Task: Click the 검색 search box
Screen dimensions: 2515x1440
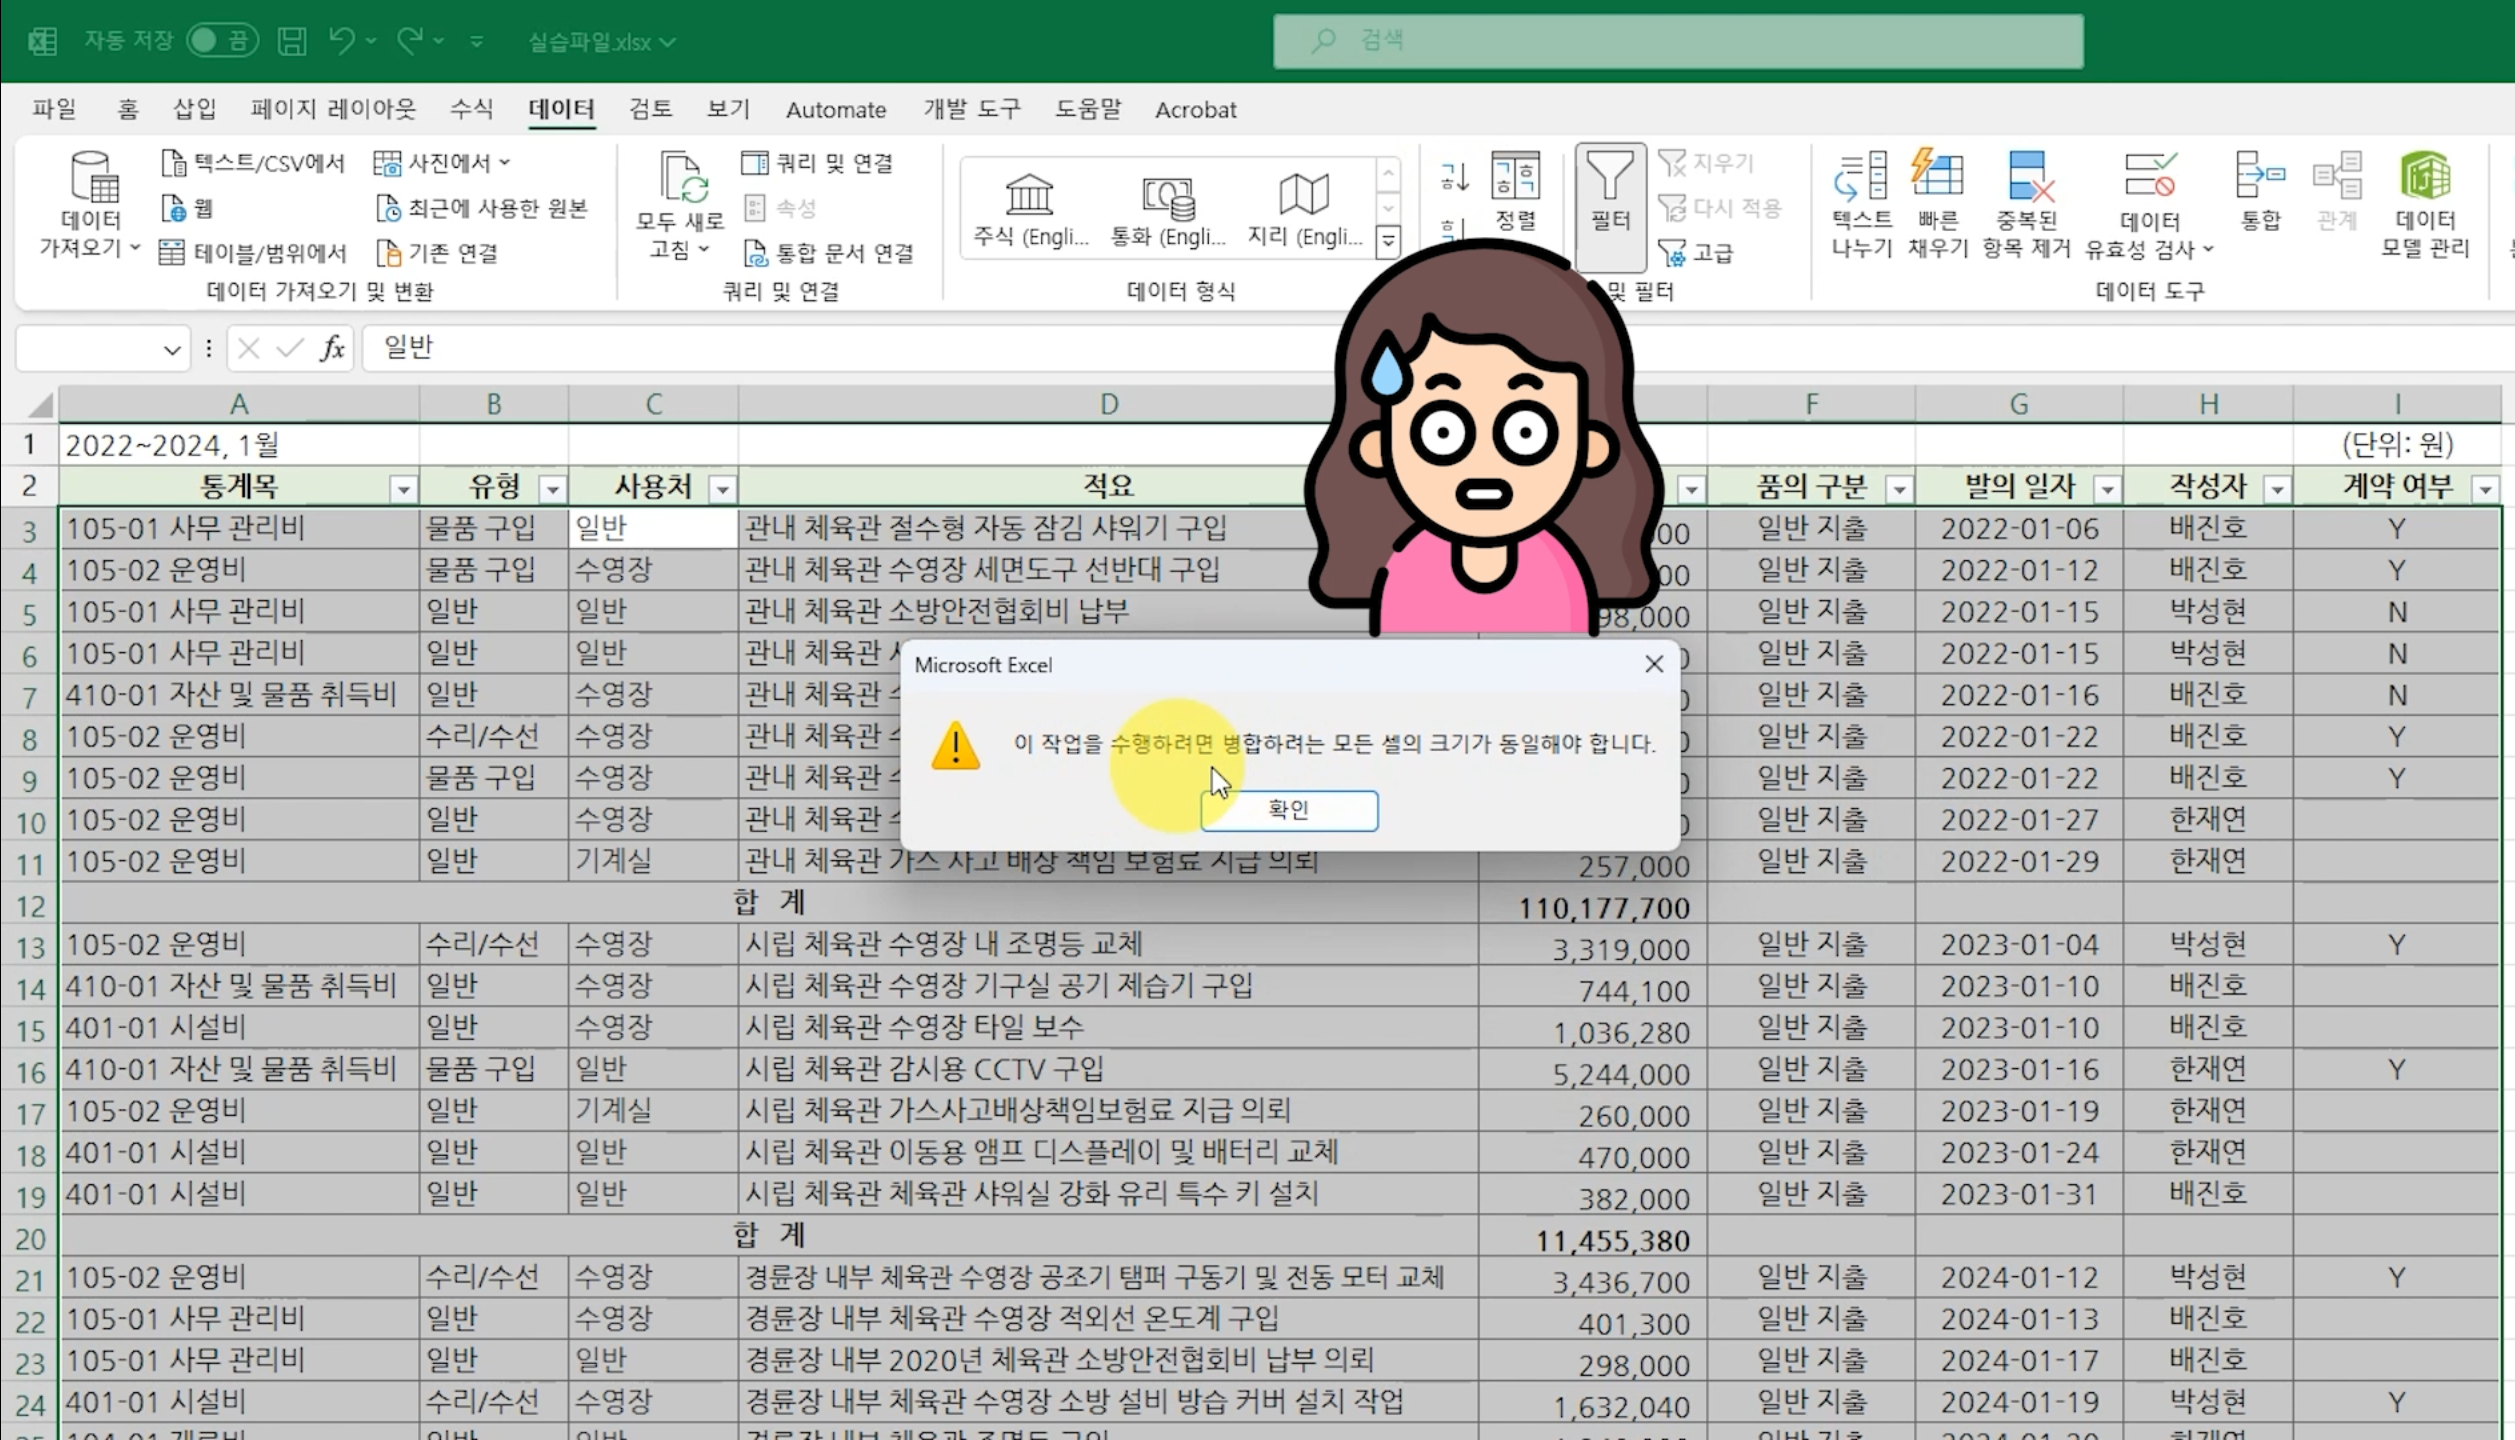Action: (x=1678, y=41)
